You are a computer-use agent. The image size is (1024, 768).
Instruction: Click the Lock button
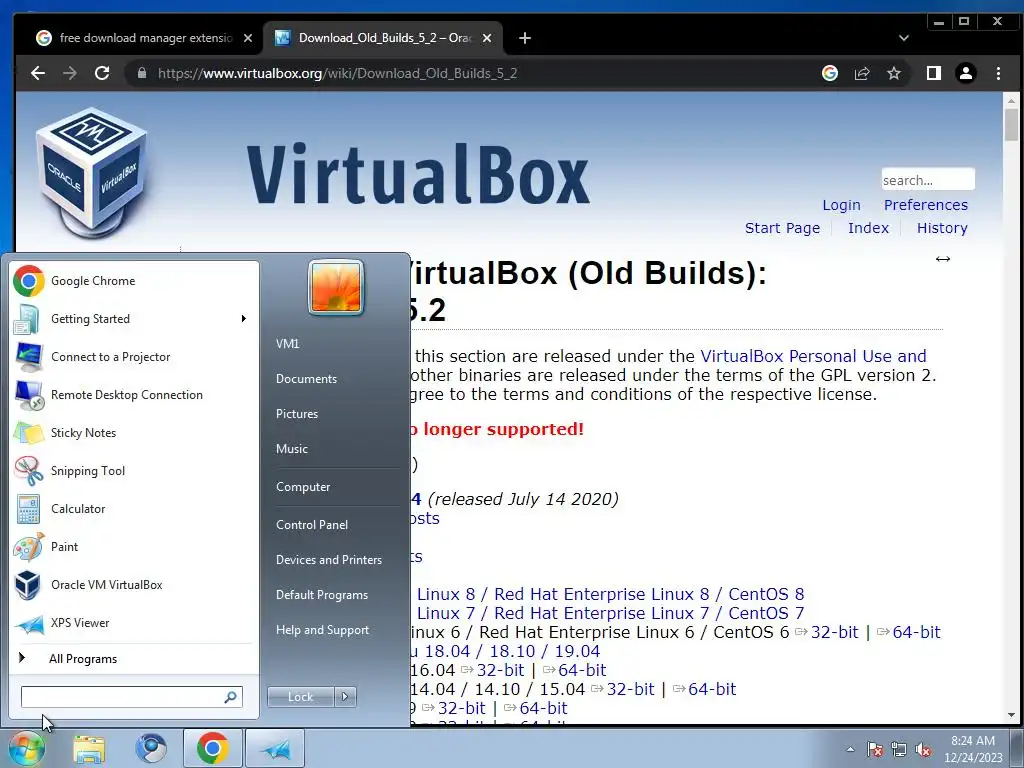[300, 697]
